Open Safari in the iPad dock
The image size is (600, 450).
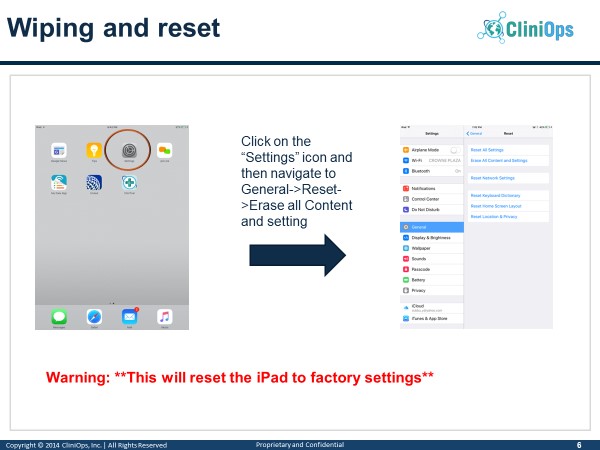[94, 317]
